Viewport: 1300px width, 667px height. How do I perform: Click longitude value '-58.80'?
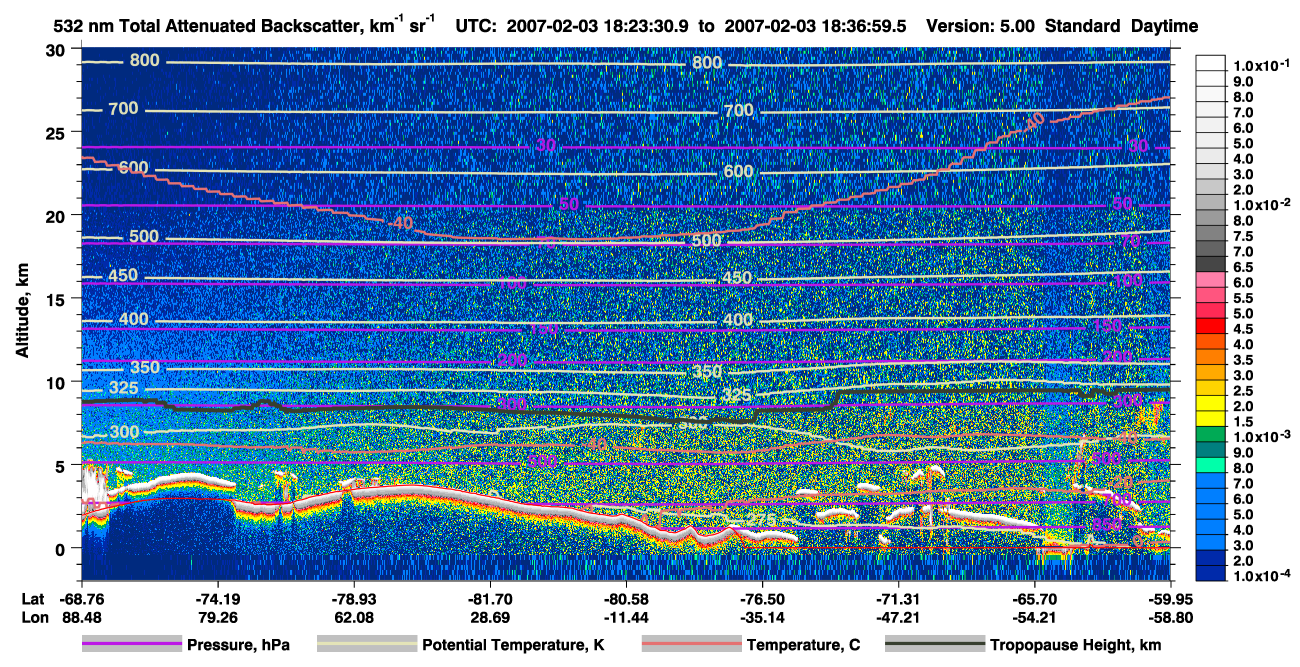[1170, 617]
